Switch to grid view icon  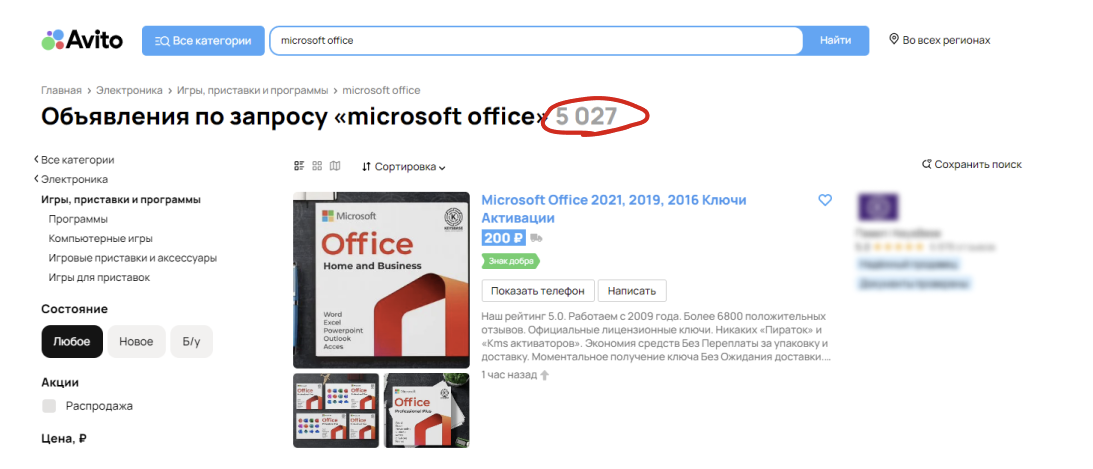click(x=317, y=166)
